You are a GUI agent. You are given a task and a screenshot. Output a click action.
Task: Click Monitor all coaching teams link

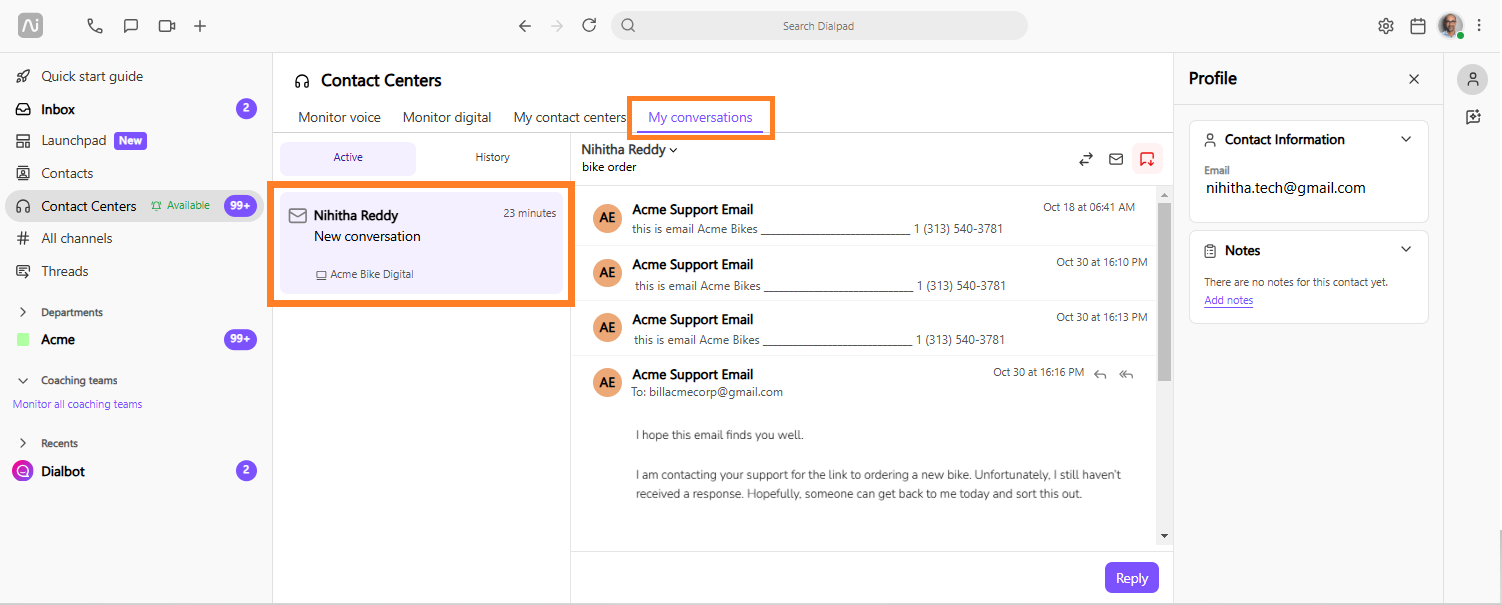77,404
